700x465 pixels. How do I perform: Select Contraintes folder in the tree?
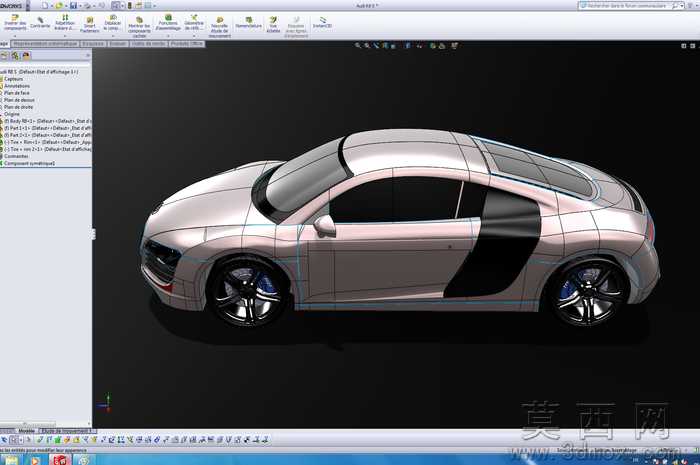pyautogui.click(x=16, y=156)
